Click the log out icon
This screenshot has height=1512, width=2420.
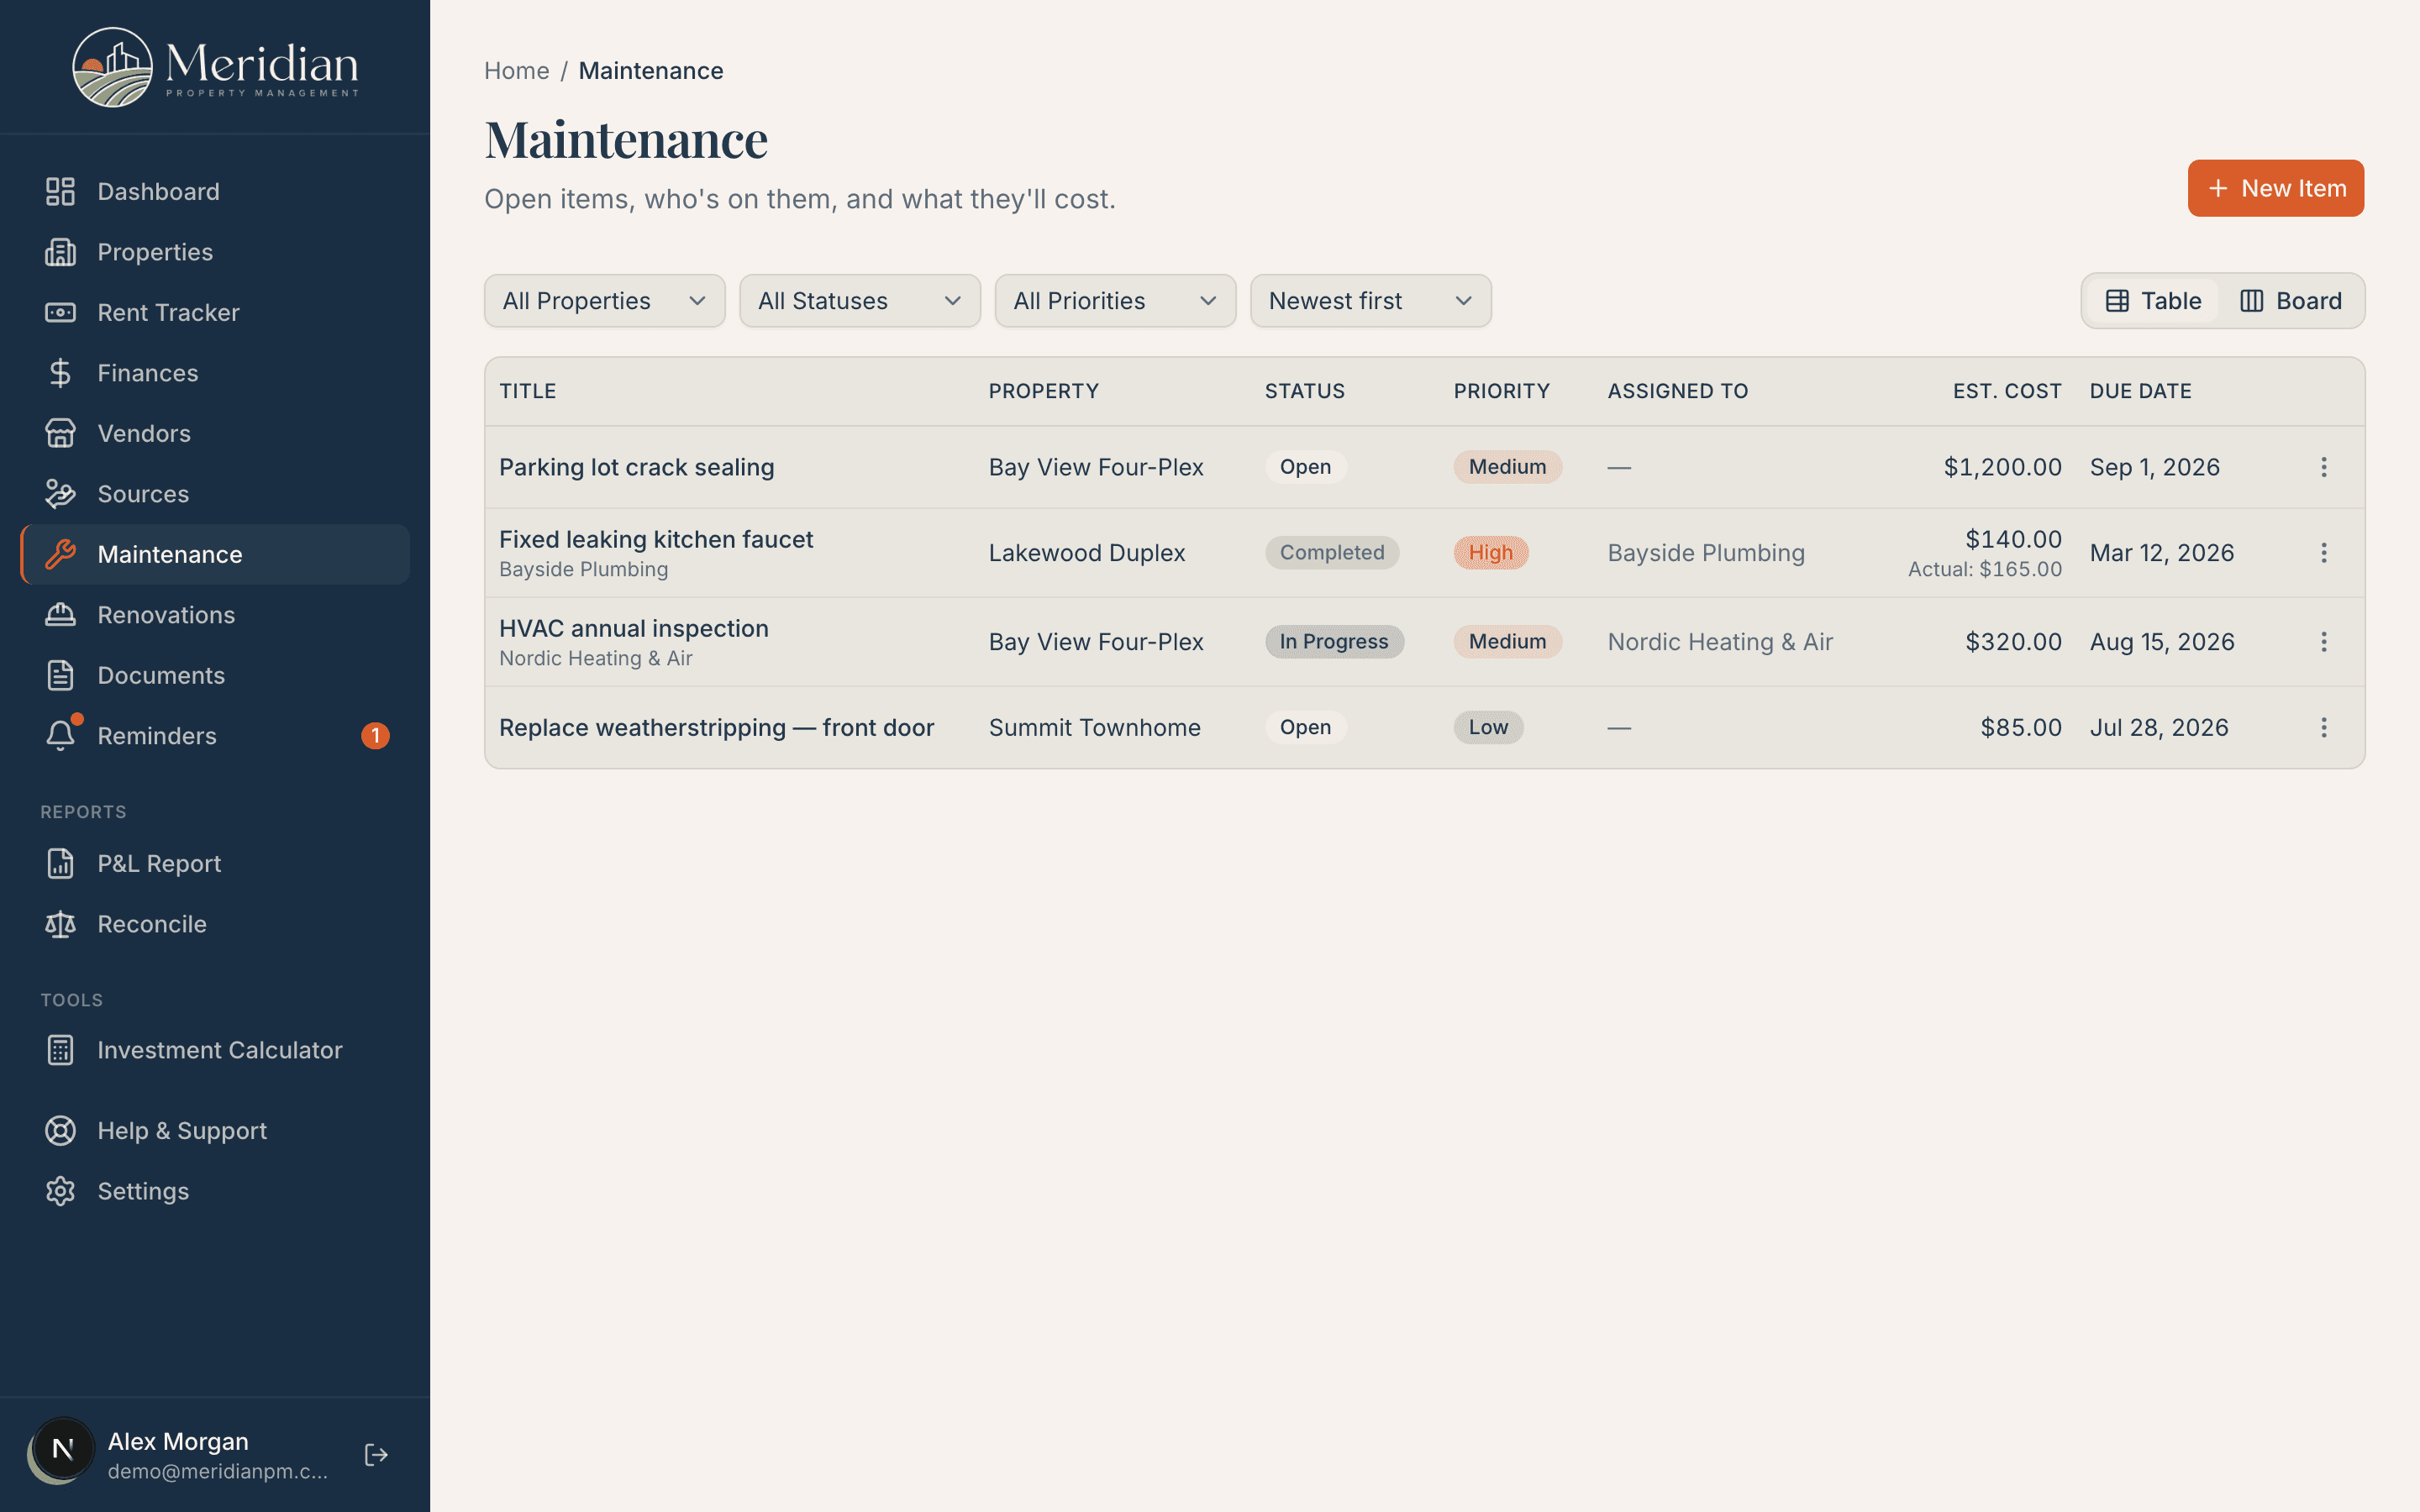376,1454
